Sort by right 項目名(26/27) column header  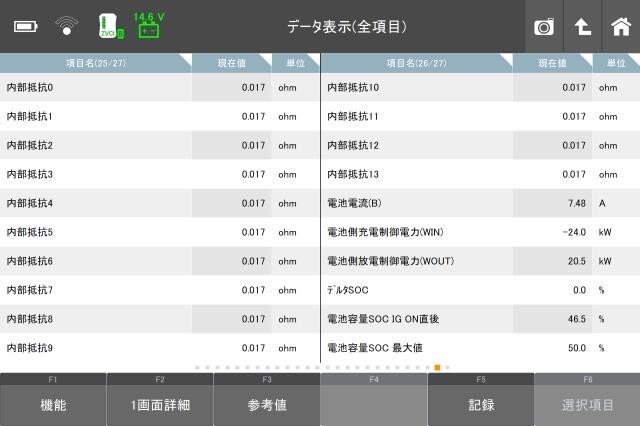[x=416, y=63]
